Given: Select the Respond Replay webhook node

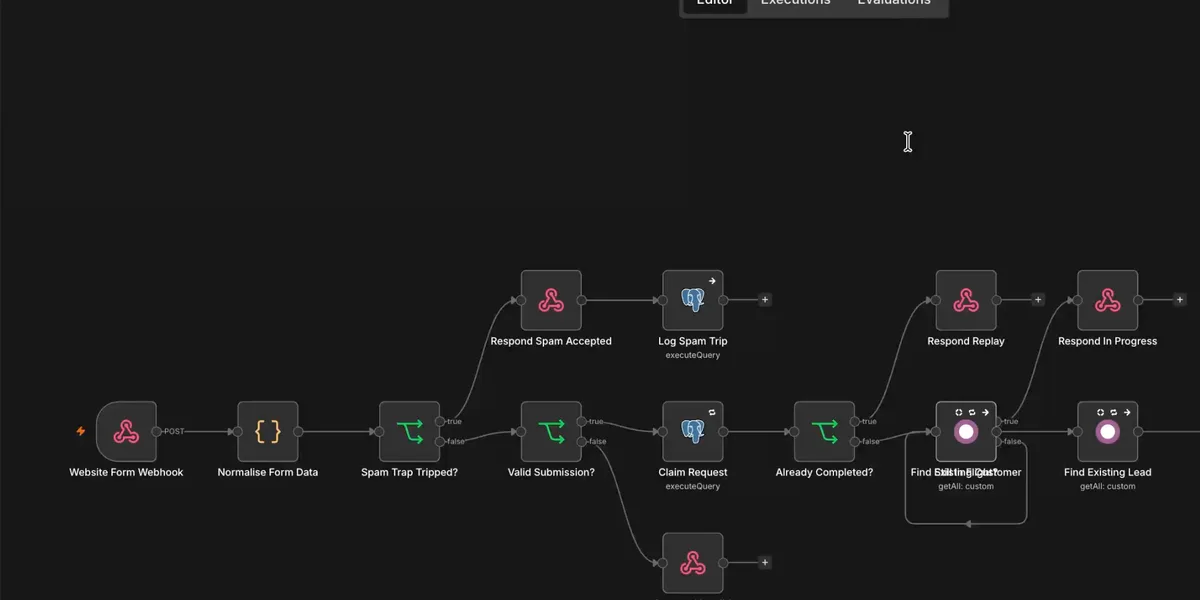Looking at the screenshot, I should tap(966, 300).
